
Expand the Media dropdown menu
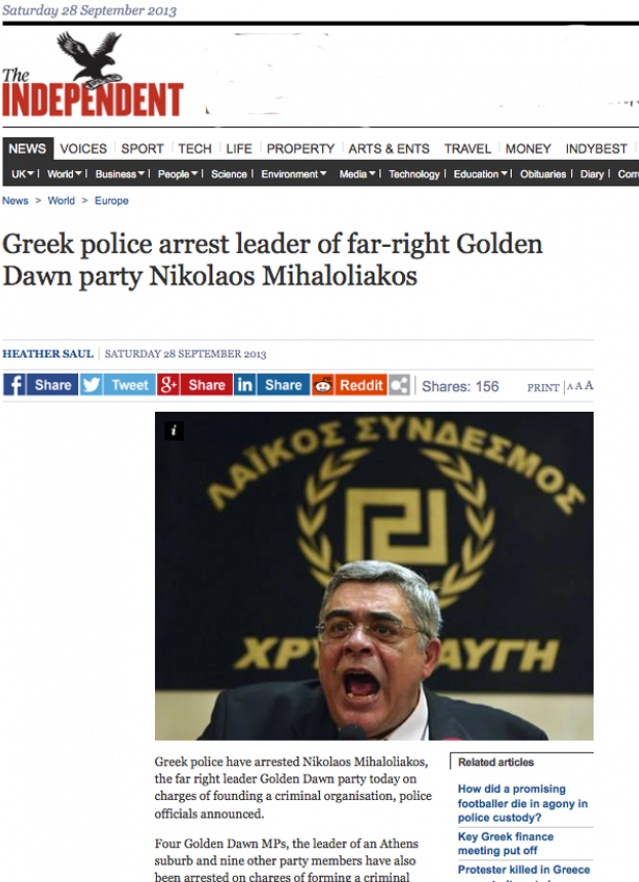tap(357, 174)
